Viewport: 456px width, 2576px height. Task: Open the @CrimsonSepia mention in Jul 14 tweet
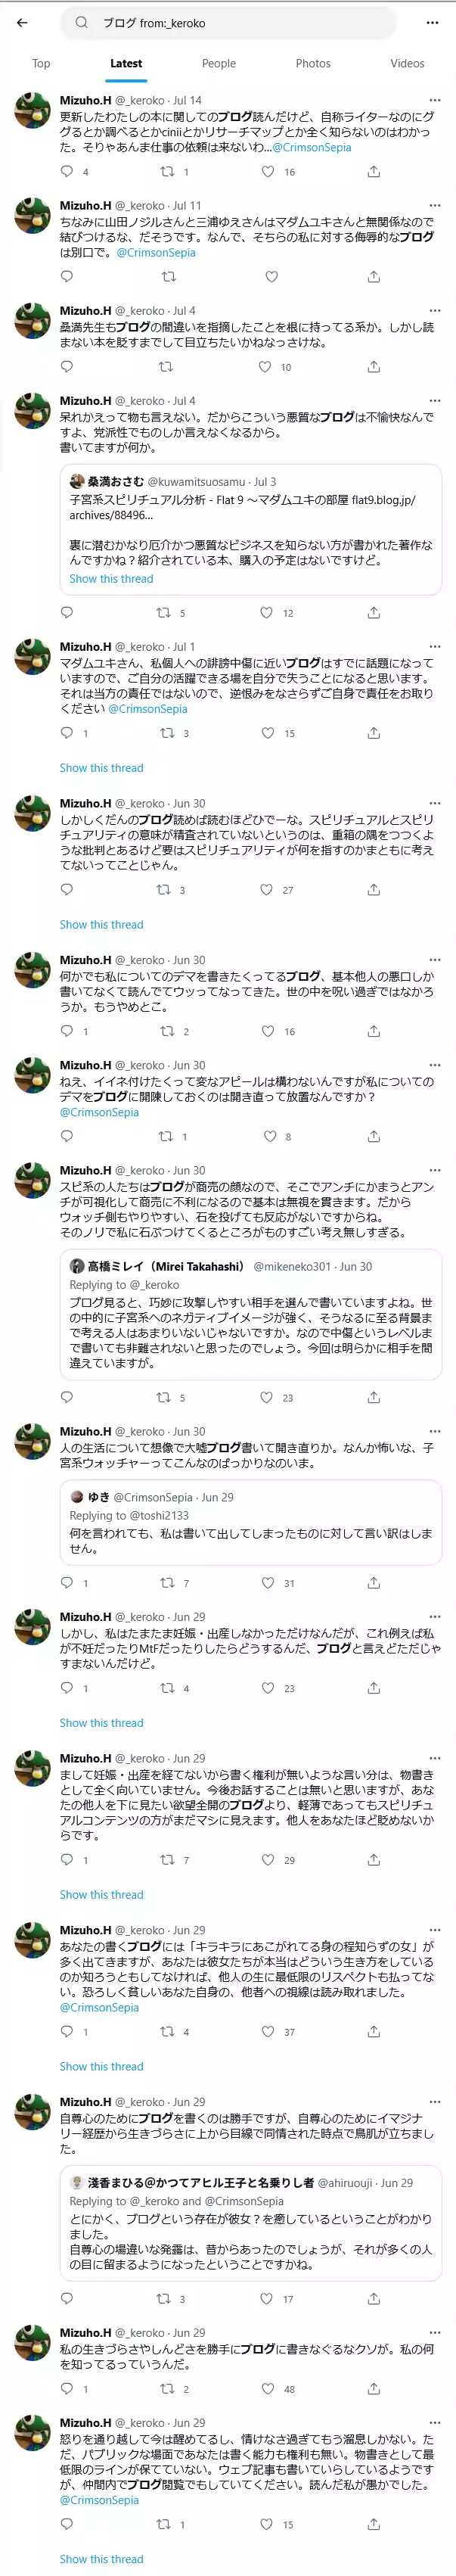click(x=311, y=147)
